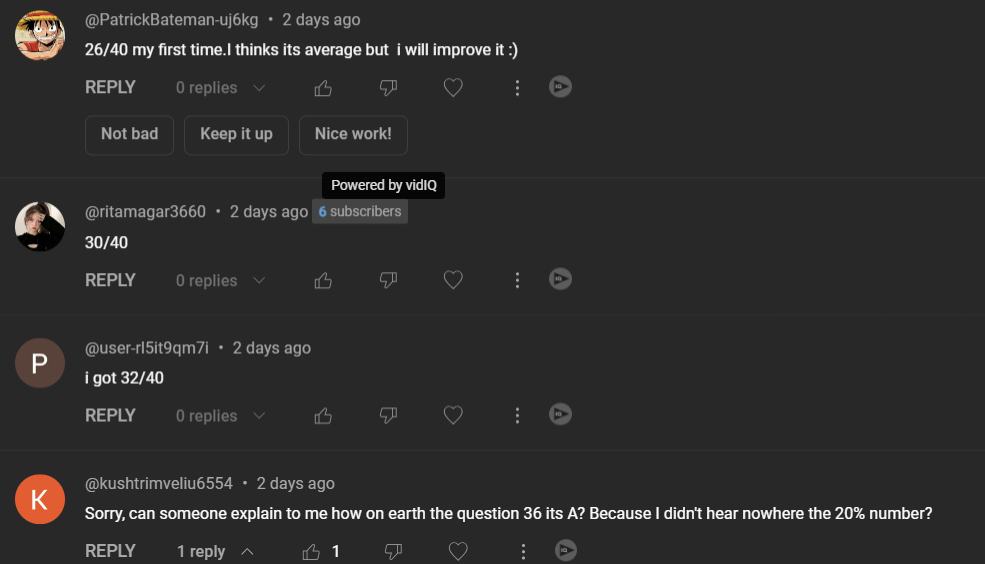Reply to user-rl5it9qm7i's comment

tap(110, 415)
